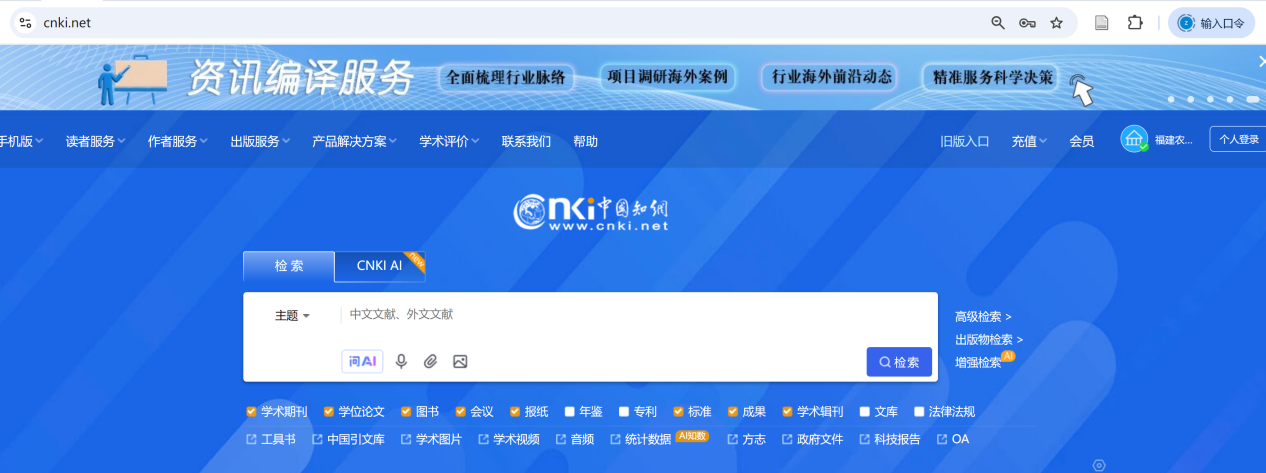1266x473 pixels.
Task: Click the blue 检索 search button
Action: pyautogui.click(x=899, y=362)
